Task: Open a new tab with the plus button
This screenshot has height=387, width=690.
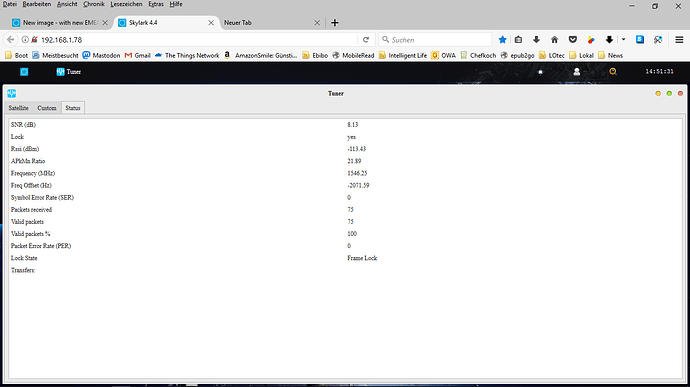Action: [x=335, y=22]
